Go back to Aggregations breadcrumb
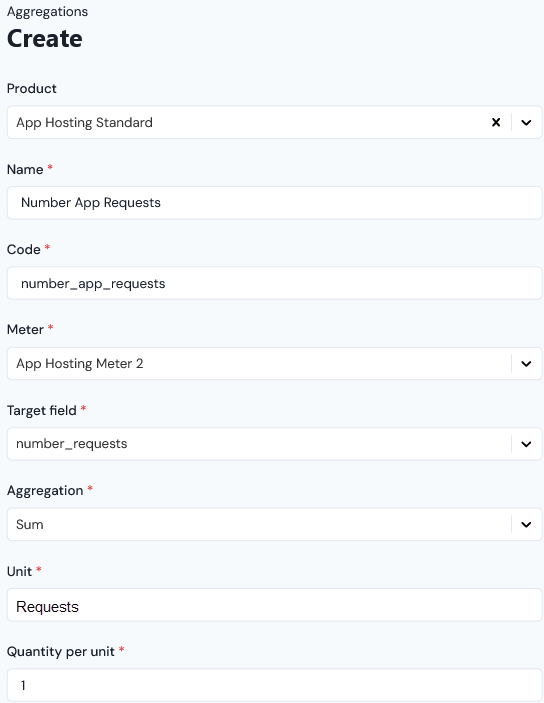The height and width of the screenshot is (703, 544). (48, 12)
